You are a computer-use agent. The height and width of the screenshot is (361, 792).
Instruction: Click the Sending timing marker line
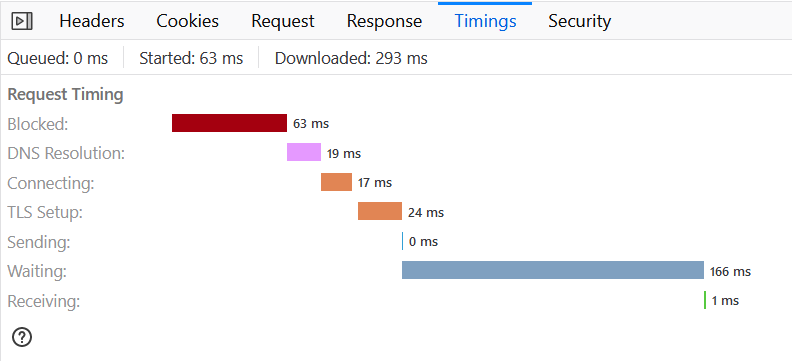point(403,241)
